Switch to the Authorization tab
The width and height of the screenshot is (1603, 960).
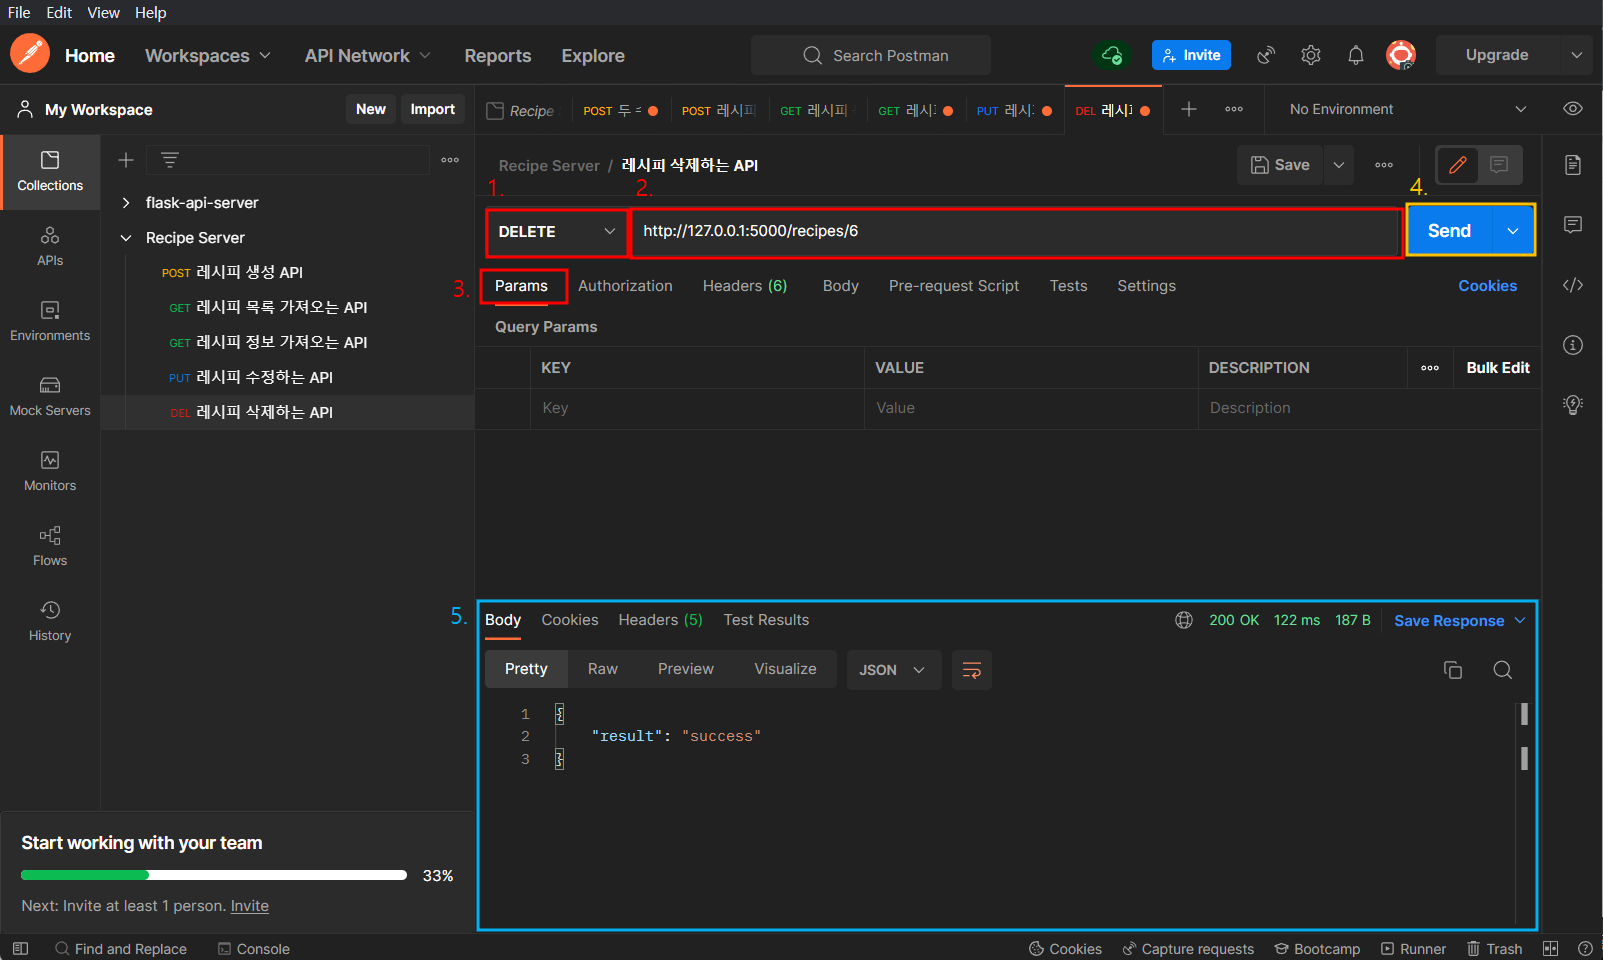tap(625, 286)
